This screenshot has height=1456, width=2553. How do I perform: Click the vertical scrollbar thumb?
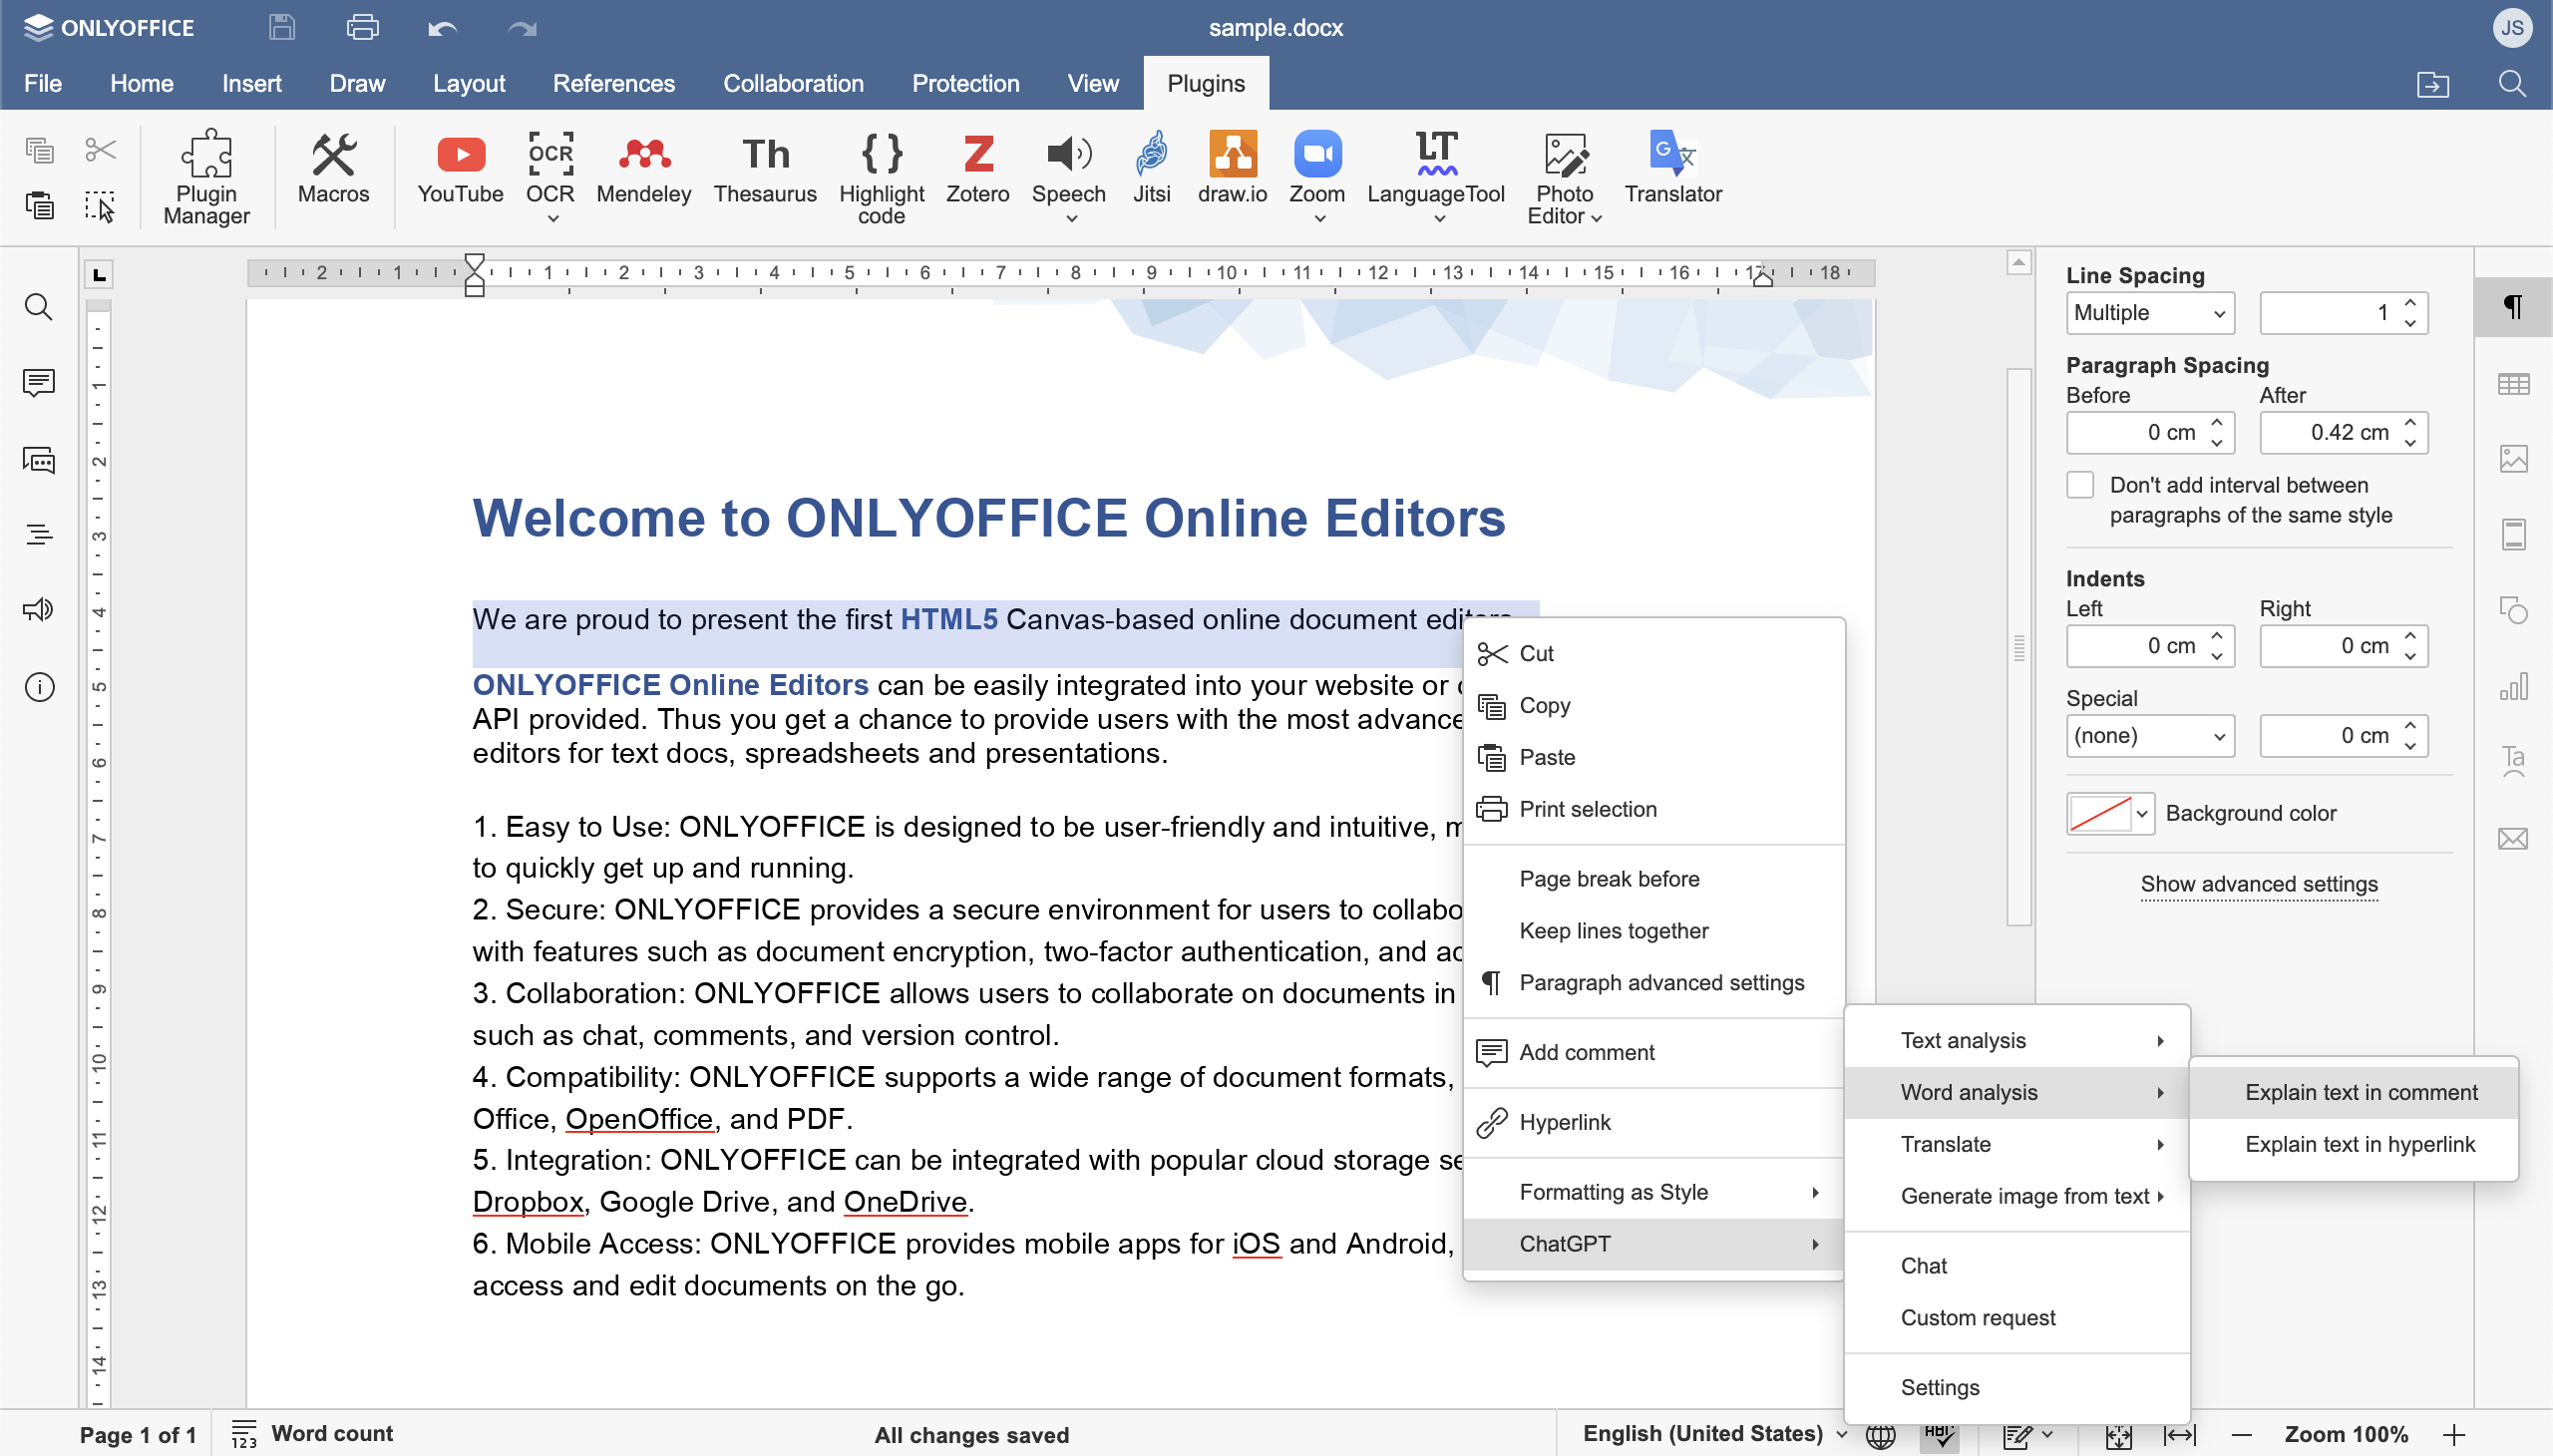click(2018, 647)
